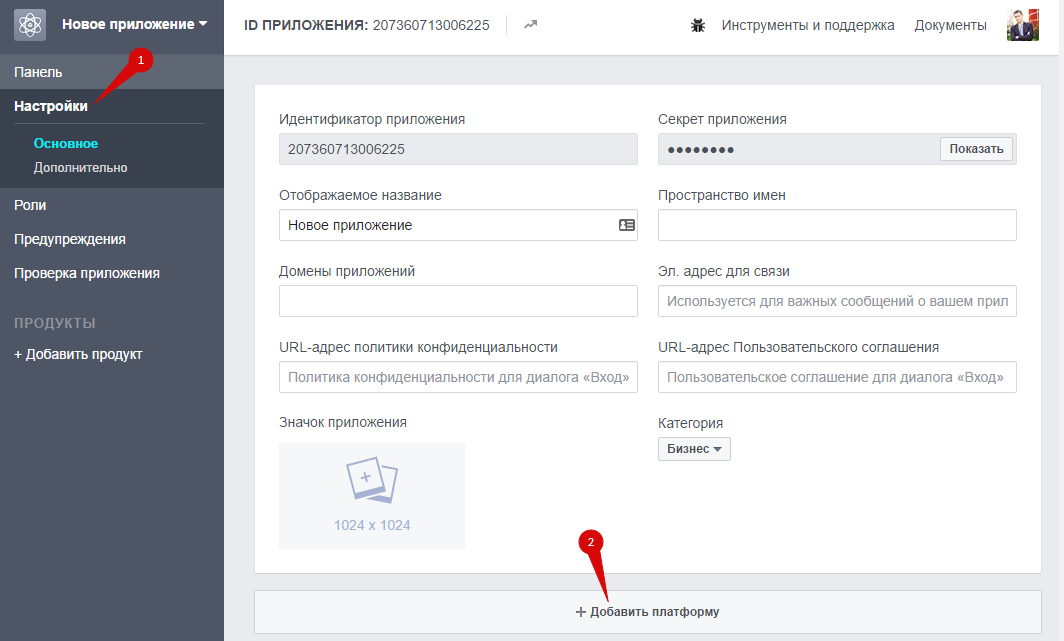The image size is (1064, 641).
Task: Expand the Новое приложение app switcher
Action: pyautogui.click(x=134, y=24)
